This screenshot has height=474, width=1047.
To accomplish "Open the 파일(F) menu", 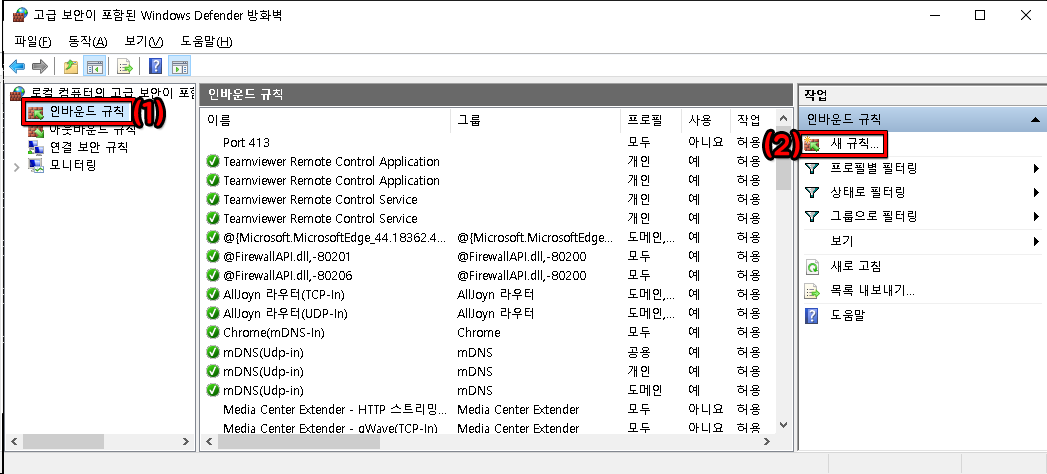I will tap(33, 41).
